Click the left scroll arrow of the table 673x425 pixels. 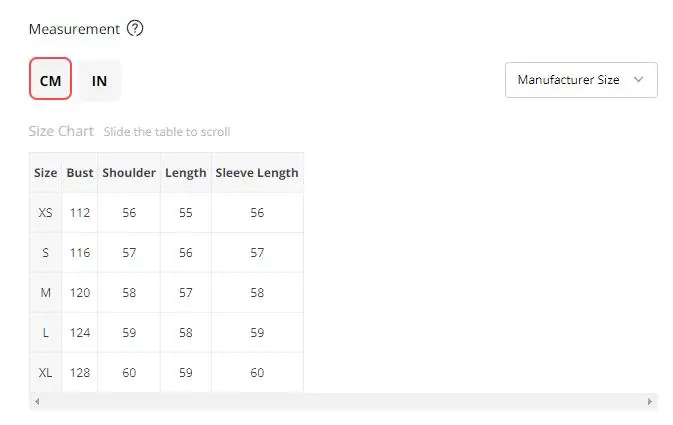(37, 401)
